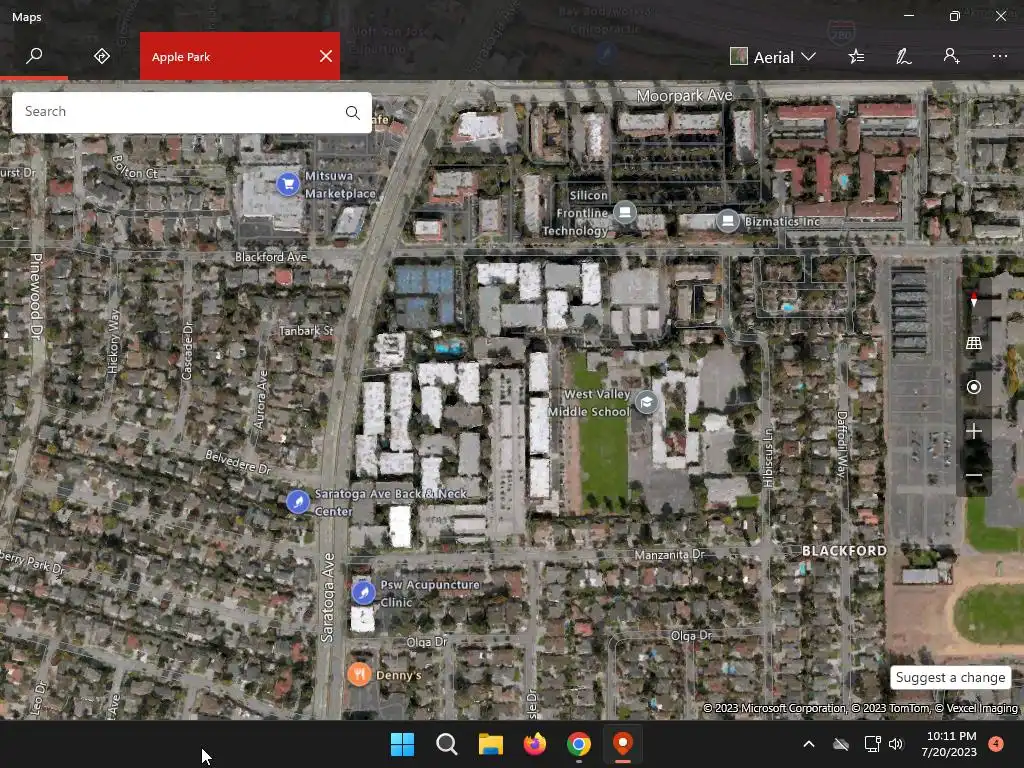Select the Psw Acupuncture Clinic pin
Screen dimensions: 1024x768
tap(363, 592)
